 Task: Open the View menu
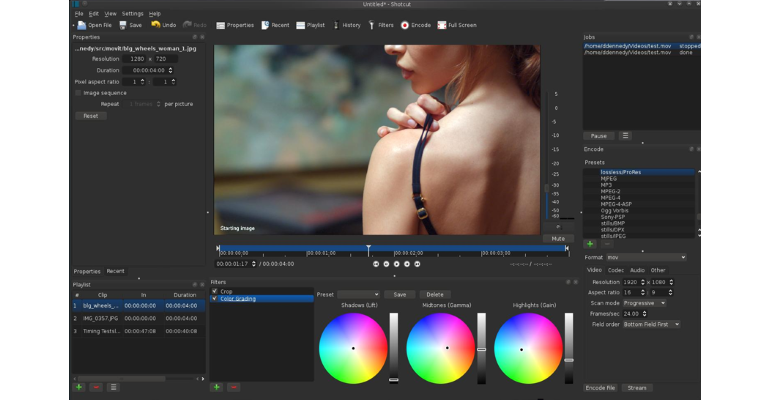110,14
